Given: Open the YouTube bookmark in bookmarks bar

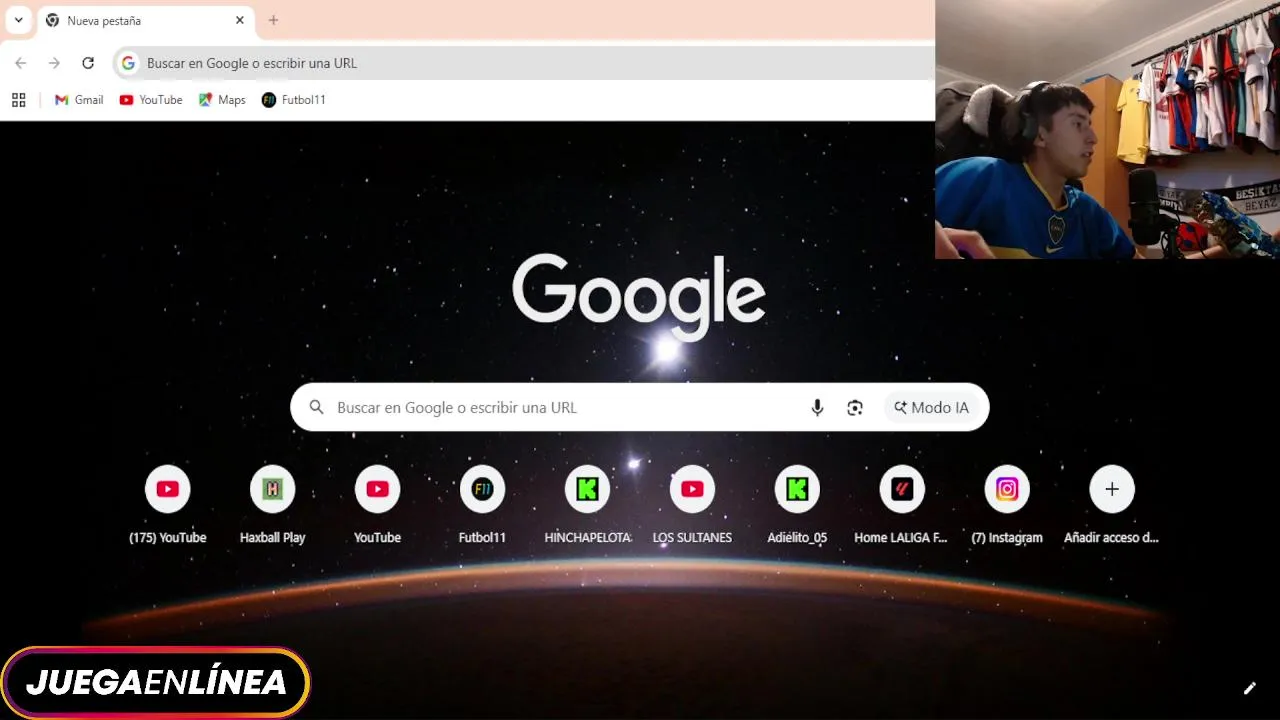Looking at the screenshot, I should (x=151, y=100).
